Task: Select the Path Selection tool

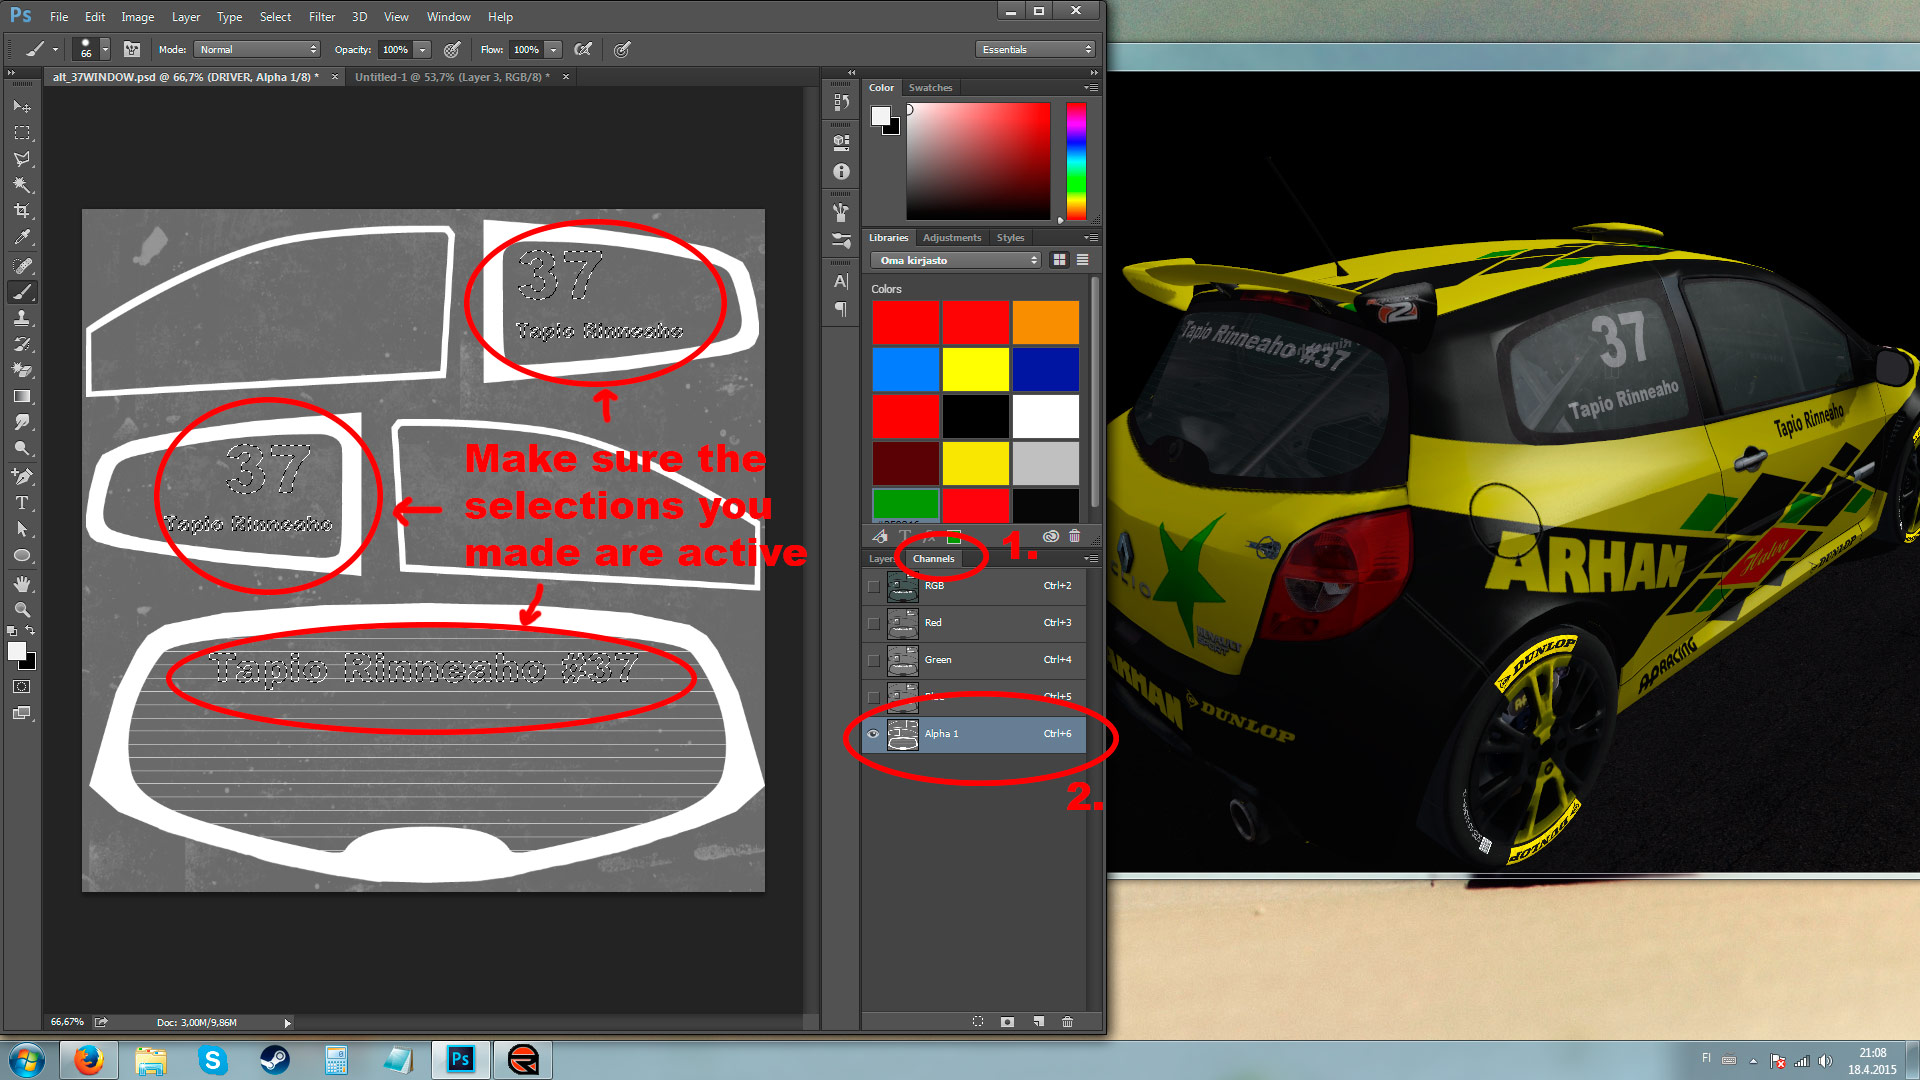Action: click(x=21, y=529)
